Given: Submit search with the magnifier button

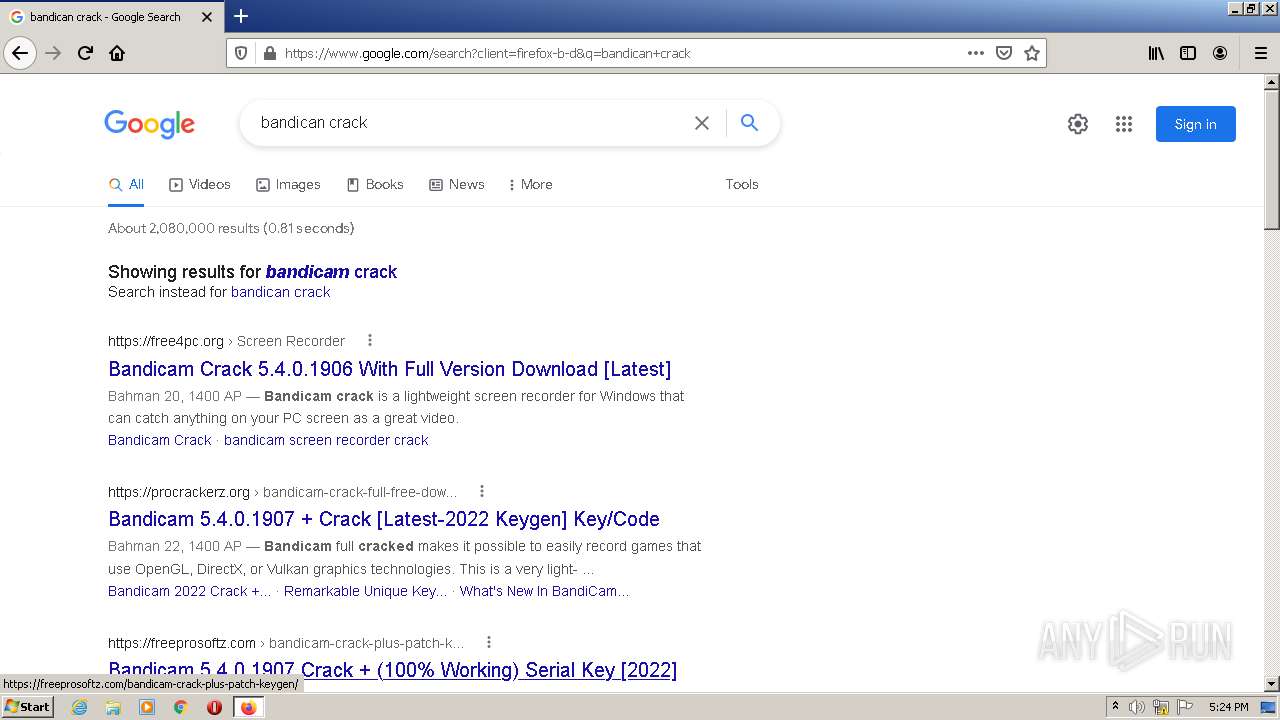Looking at the screenshot, I should [x=749, y=122].
